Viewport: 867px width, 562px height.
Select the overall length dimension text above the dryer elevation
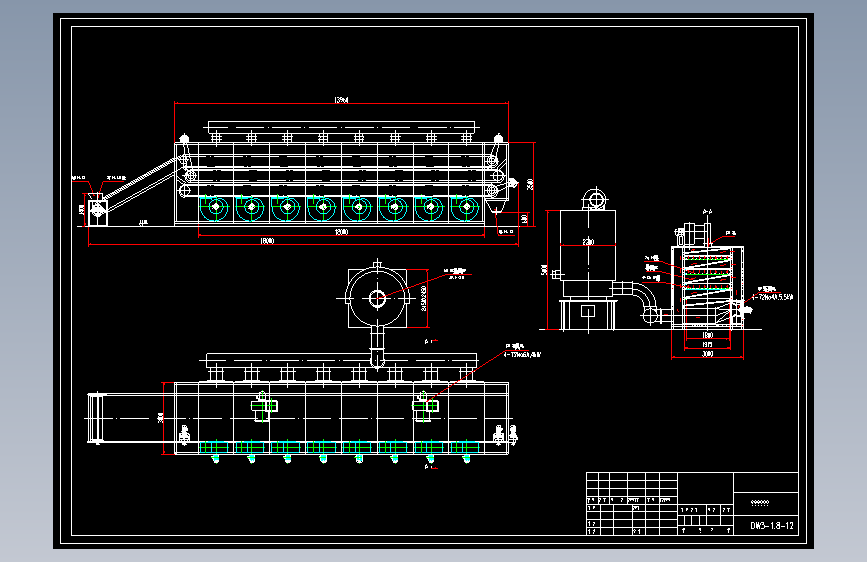(x=341, y=100)
